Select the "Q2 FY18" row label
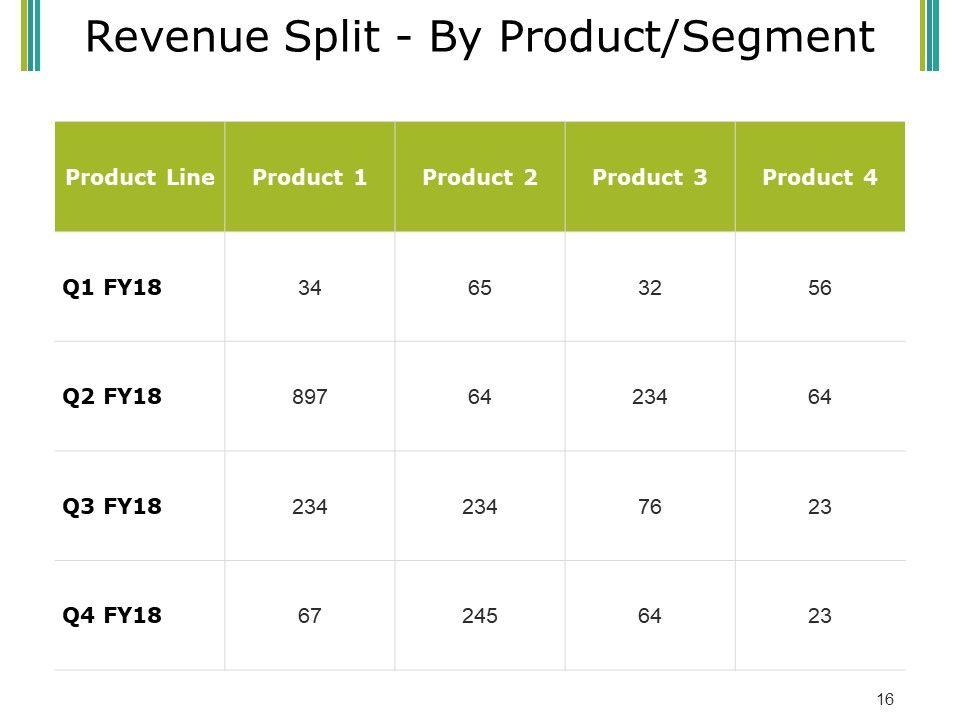The width and height of the screenshot is (960, 720). coord(111,397)
